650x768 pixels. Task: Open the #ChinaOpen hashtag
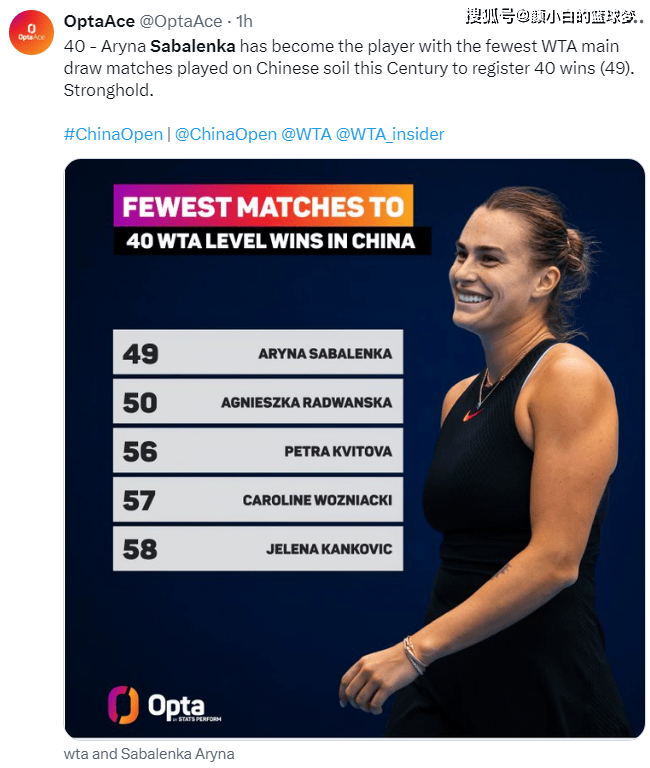point(113,134)
